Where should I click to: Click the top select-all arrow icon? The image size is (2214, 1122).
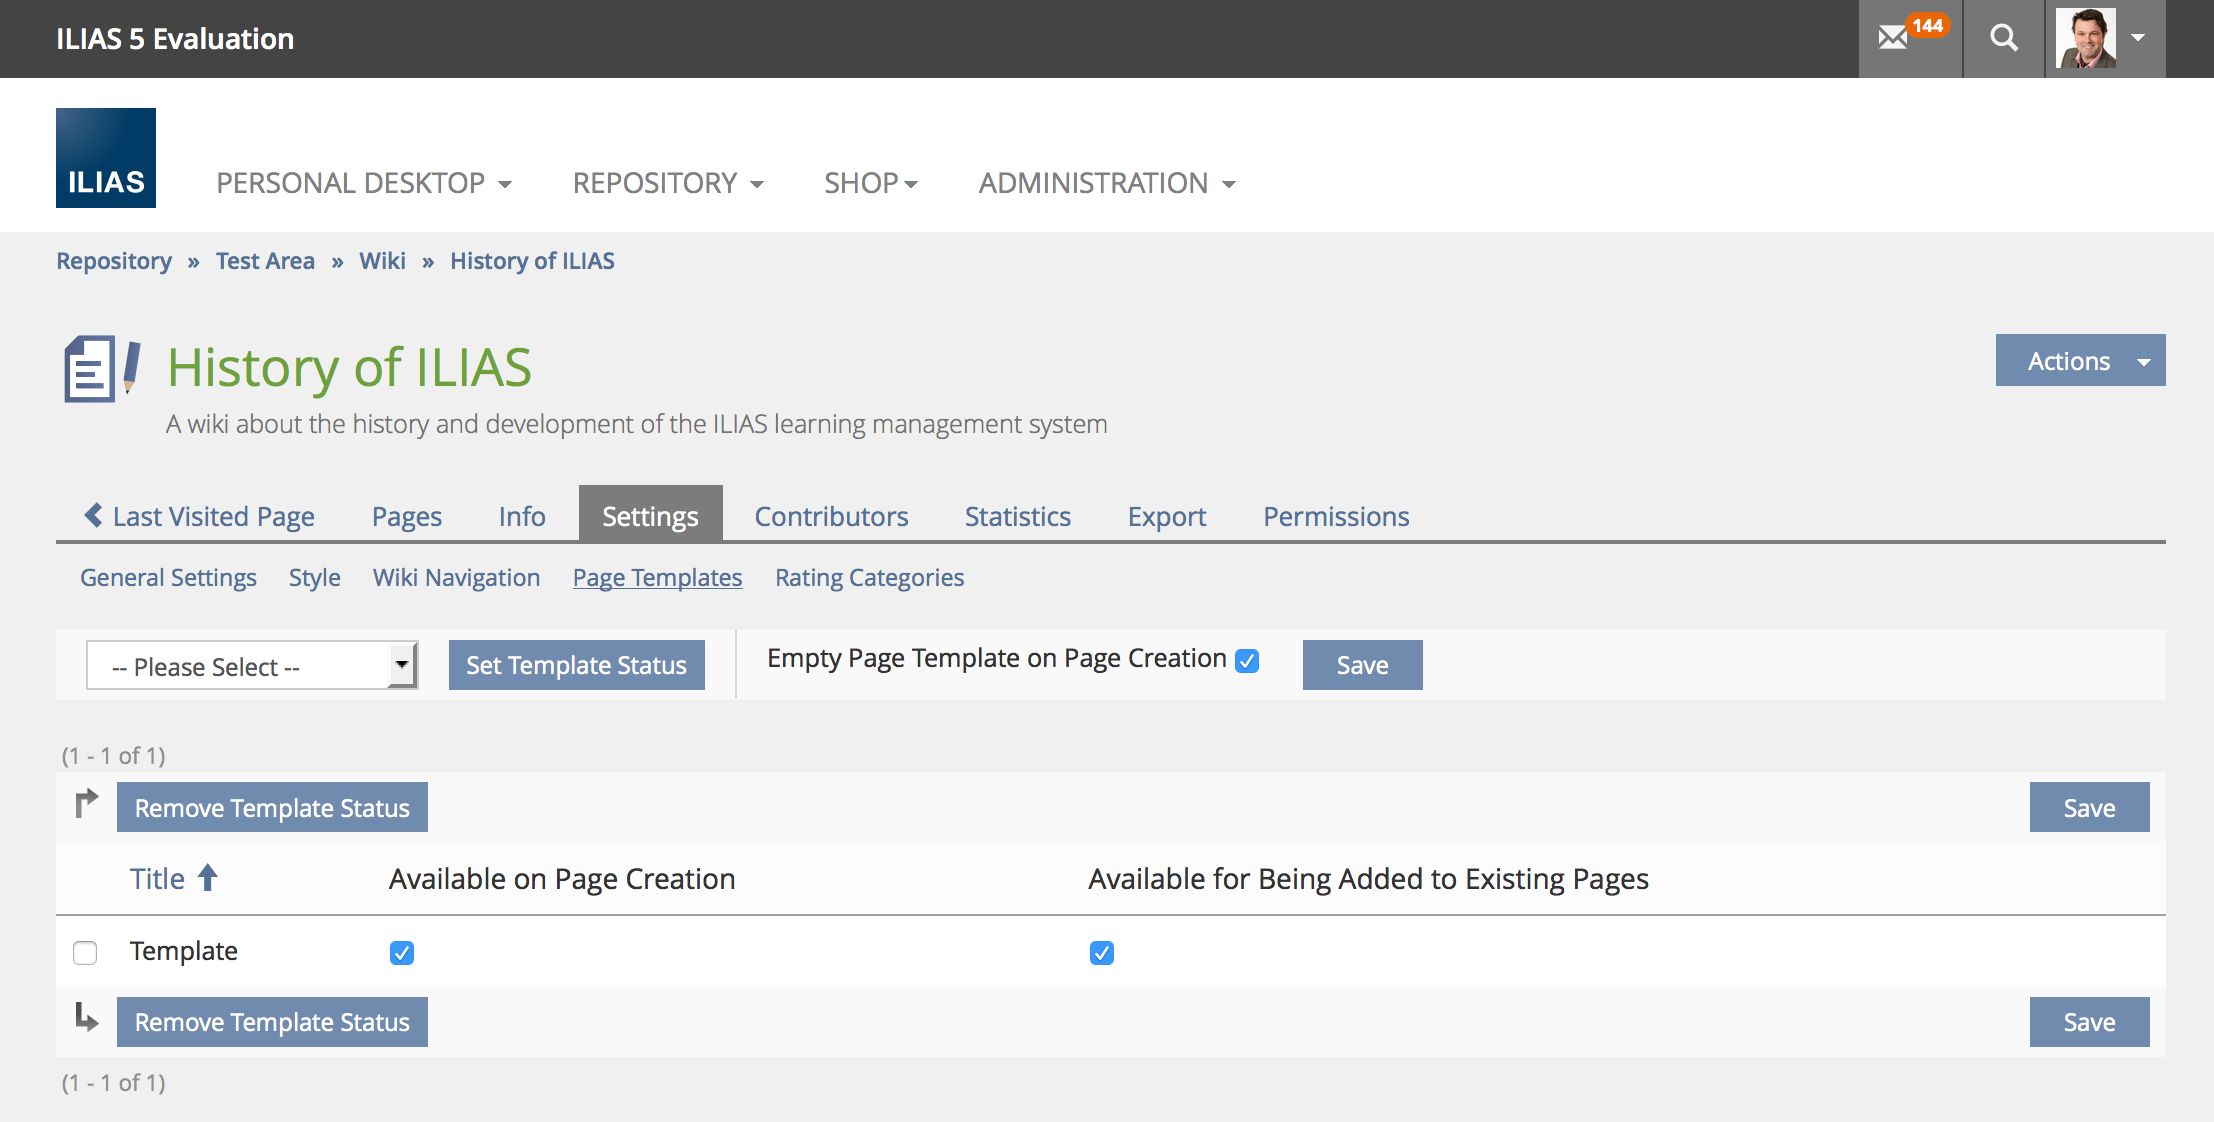click(x=87, y=803)
